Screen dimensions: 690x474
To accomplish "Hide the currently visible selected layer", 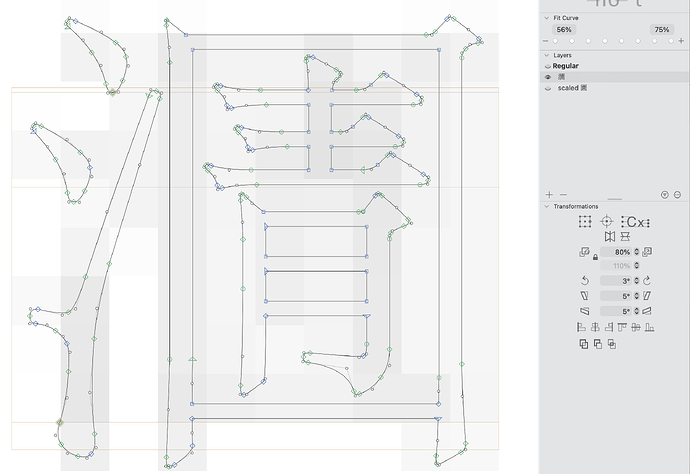I will click(x=547, y=77).
